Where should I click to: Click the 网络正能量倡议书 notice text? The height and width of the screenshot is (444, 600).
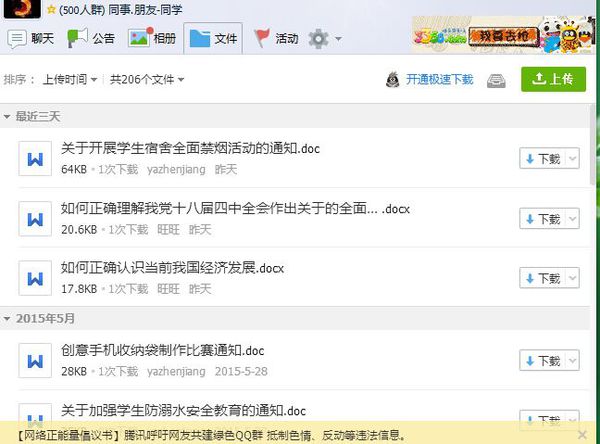tap(211, 435)
